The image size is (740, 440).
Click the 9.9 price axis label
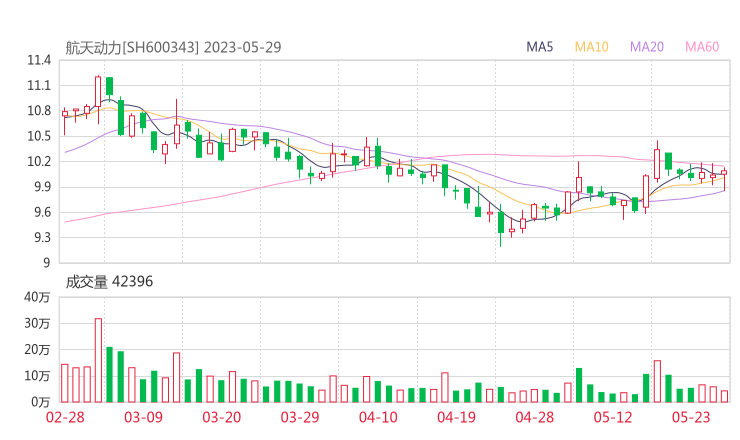point(42,187)
